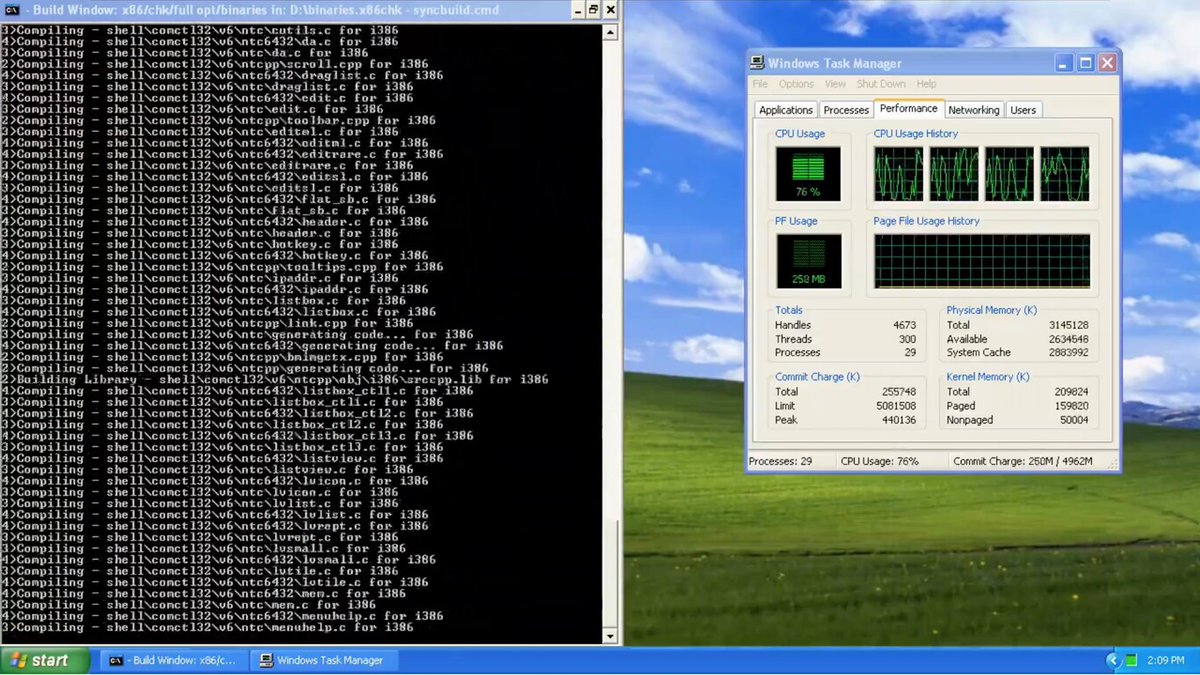Click the clock showing 2:09 PM
Screen dimensions: 1200x675
coord(1168,660)
